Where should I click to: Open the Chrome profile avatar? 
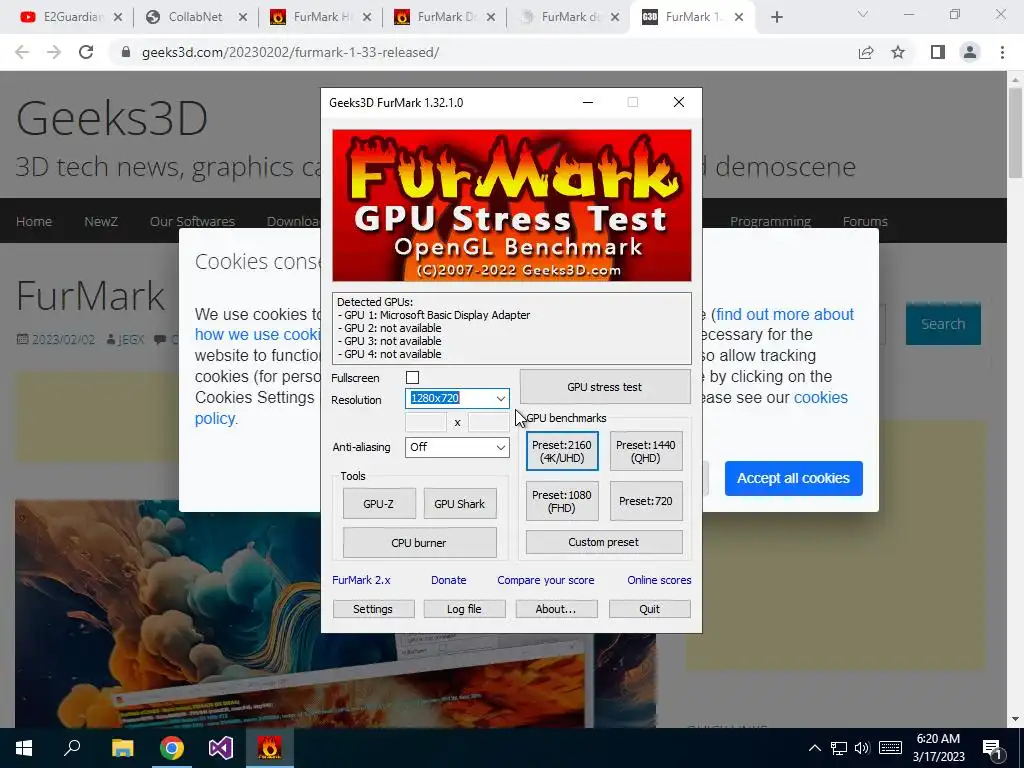[970, 52]
